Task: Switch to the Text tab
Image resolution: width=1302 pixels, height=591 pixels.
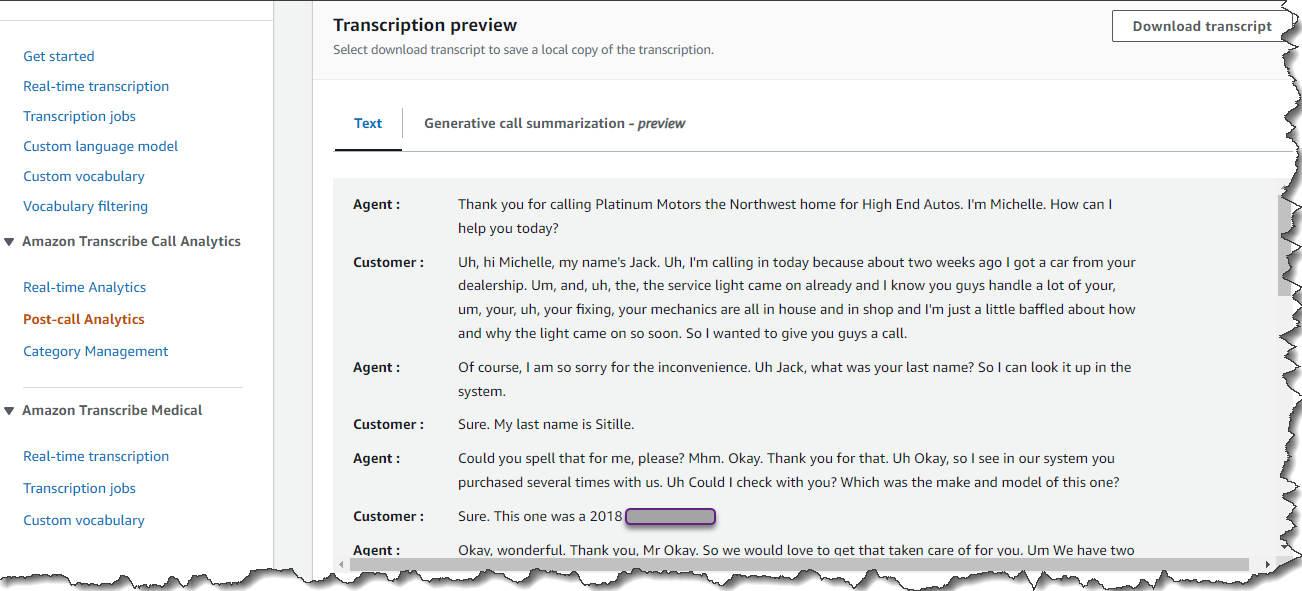Action: 368,124
